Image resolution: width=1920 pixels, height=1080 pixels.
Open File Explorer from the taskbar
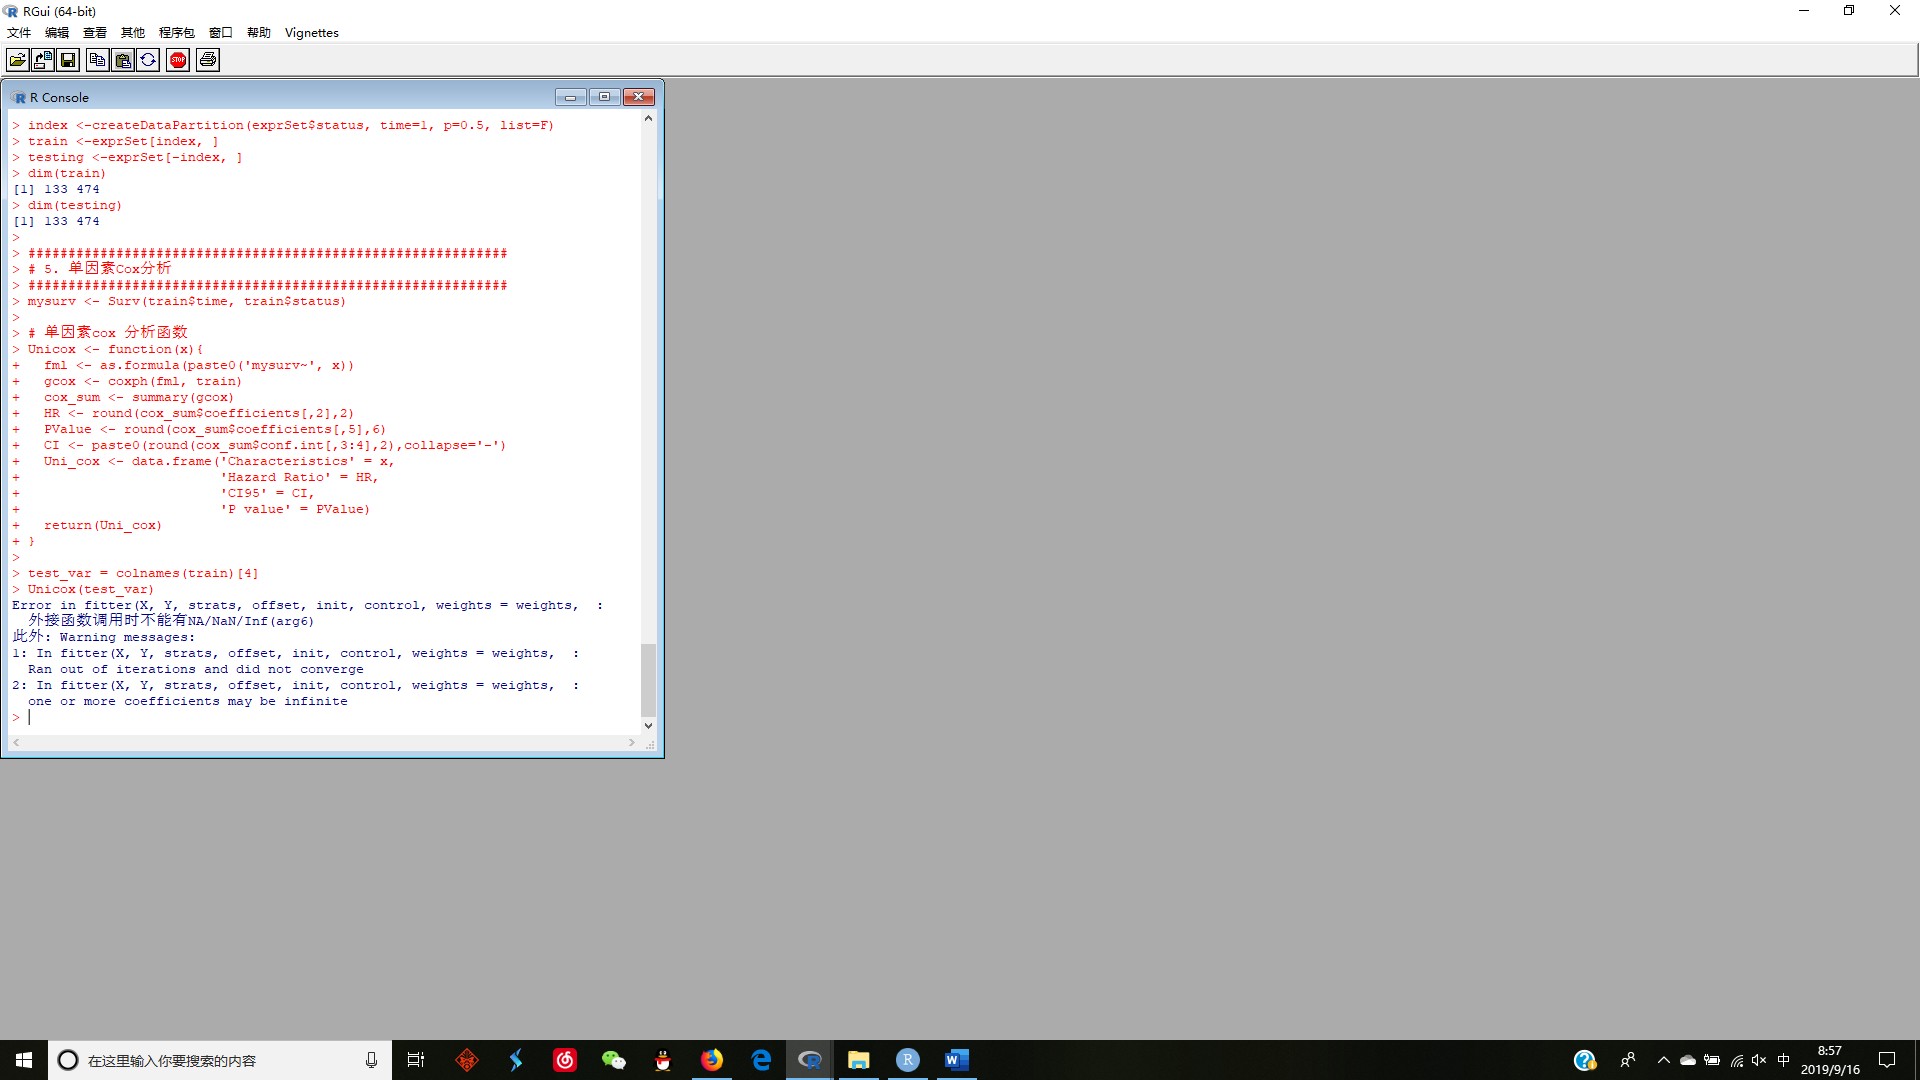coord(859,1060)
